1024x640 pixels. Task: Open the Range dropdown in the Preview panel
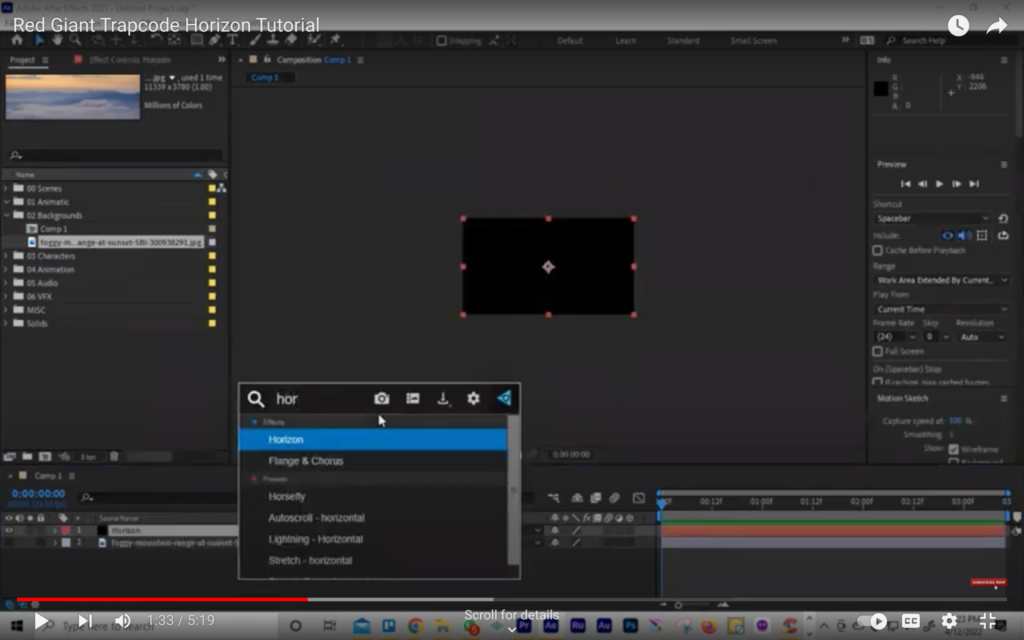click(x=938, y=280)
